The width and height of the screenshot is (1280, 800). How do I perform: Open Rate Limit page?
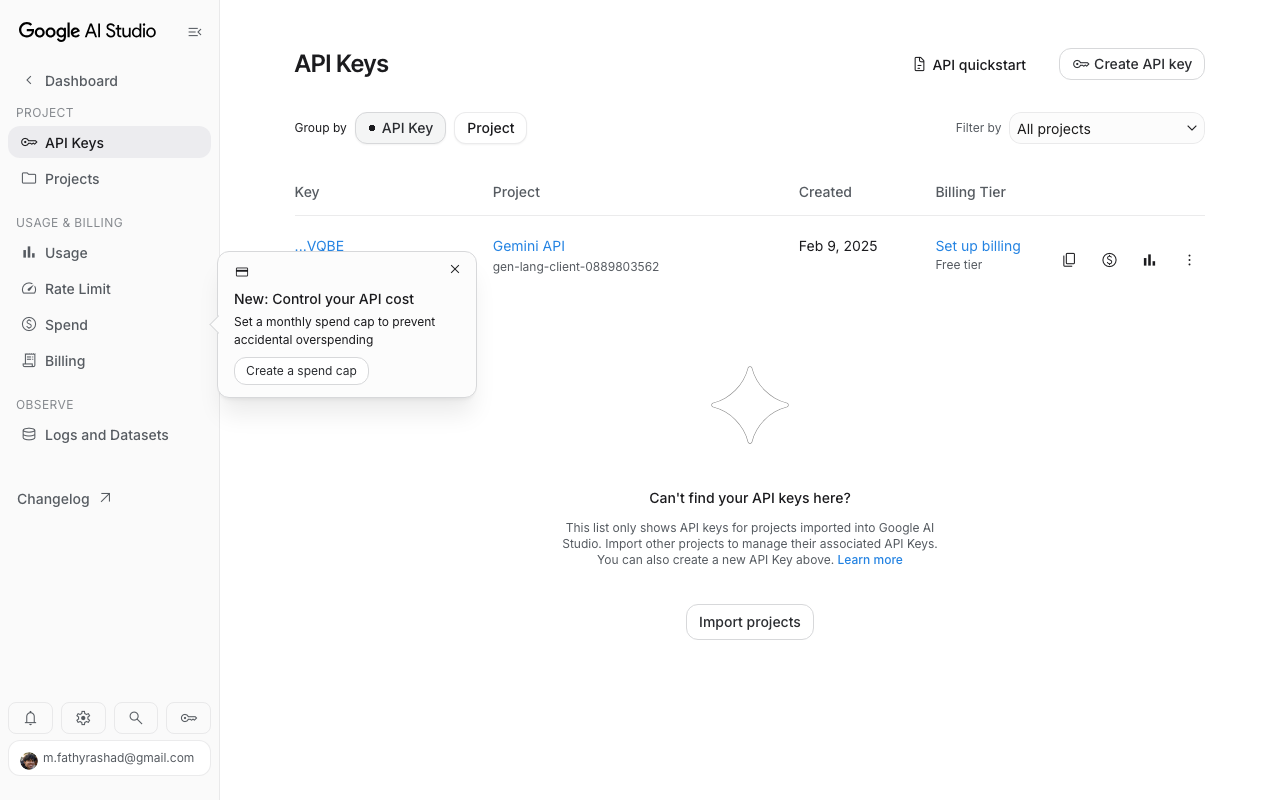pos(109,289)
